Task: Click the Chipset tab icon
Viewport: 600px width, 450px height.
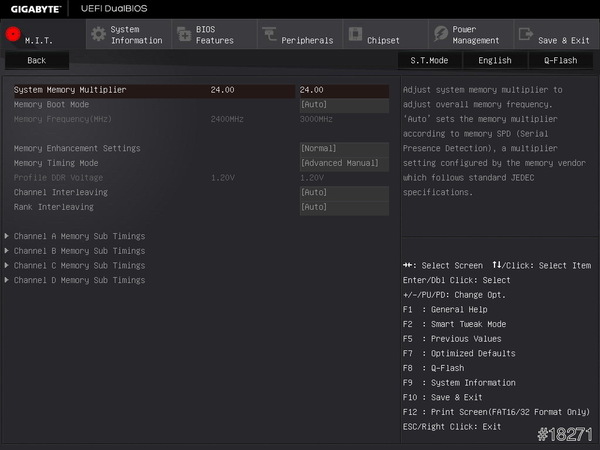Action: (354, 35)
